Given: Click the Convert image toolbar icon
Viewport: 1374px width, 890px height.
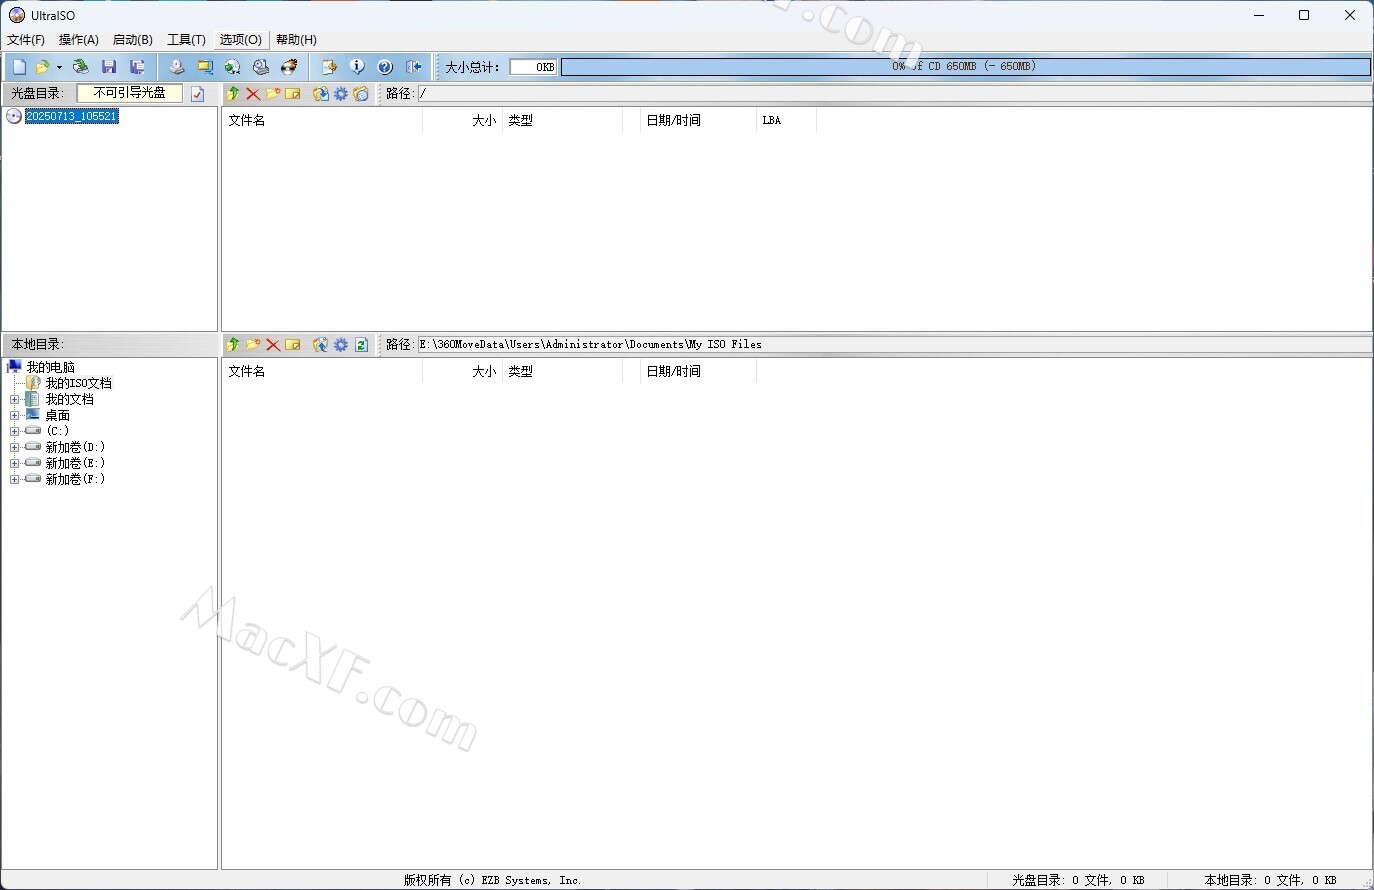Looking at the screenshot, I should tap(205, 67).
